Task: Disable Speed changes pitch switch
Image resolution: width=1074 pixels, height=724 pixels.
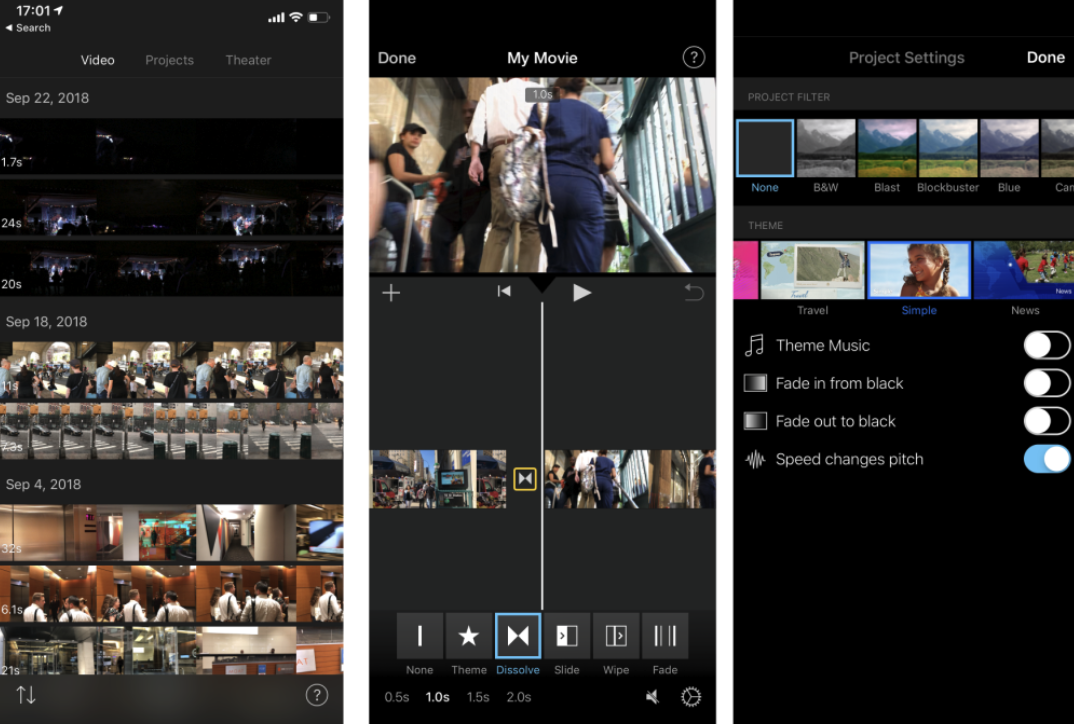Action: pyautogui.click(x=1046, y=459)
